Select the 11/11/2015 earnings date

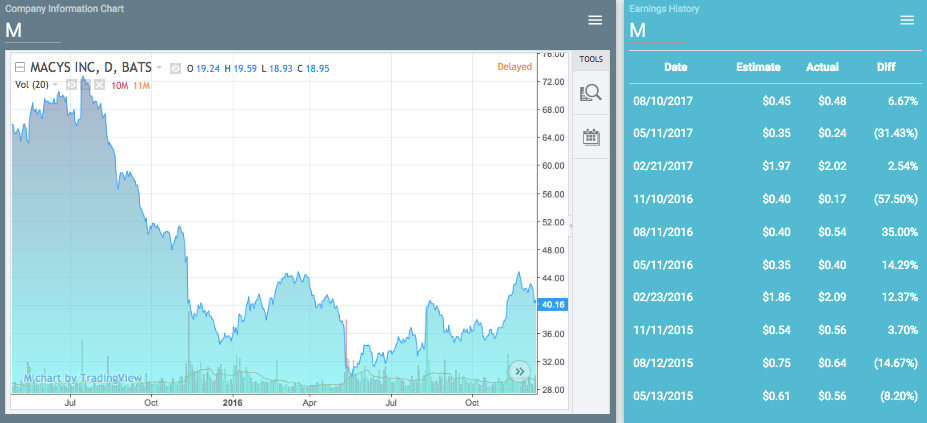click(663, 330)
